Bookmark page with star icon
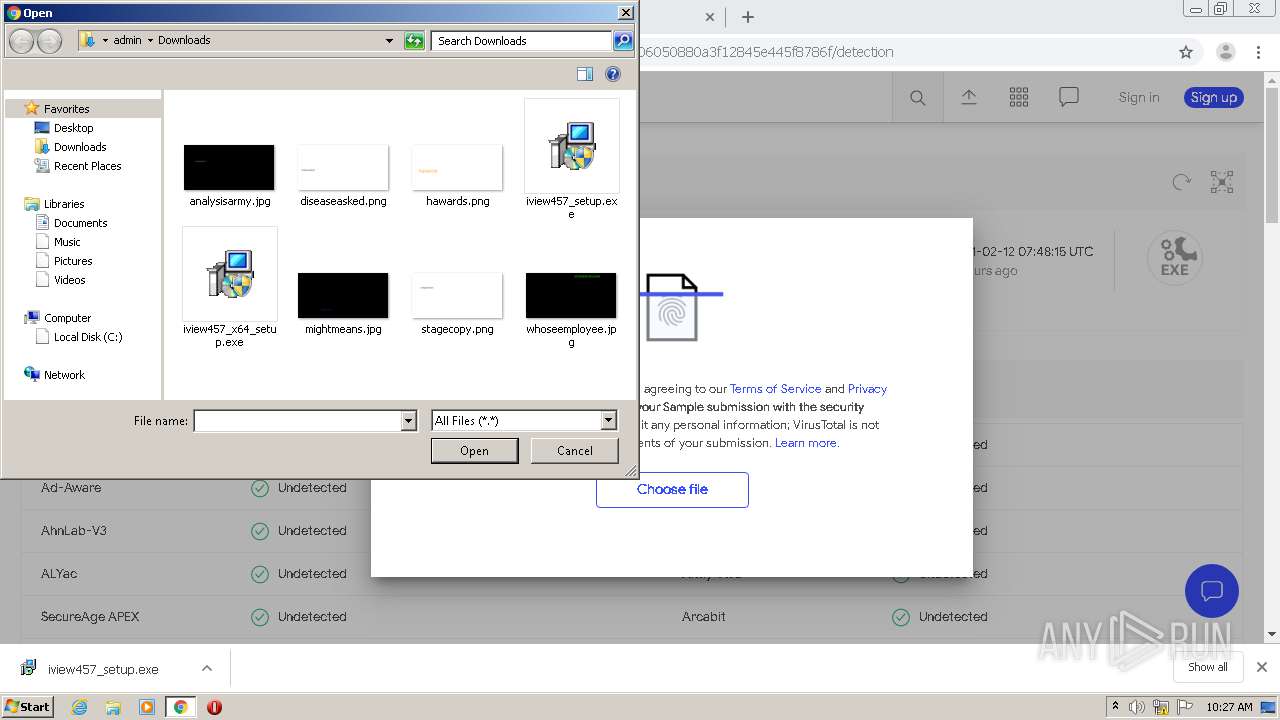The height and width of the screenshot is (720, 1280). tap(1186, 52)
